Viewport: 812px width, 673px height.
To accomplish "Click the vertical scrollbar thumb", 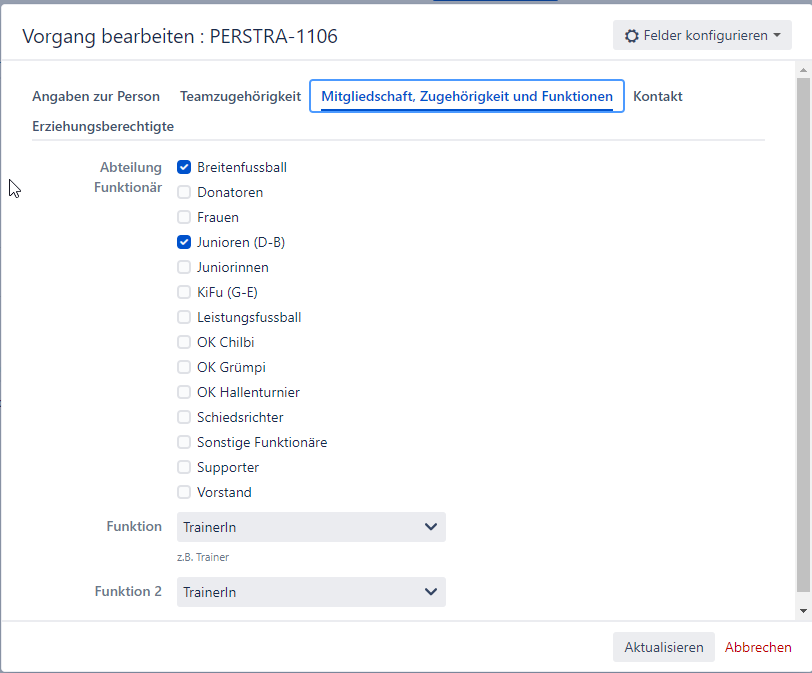I will coord(803,330).
